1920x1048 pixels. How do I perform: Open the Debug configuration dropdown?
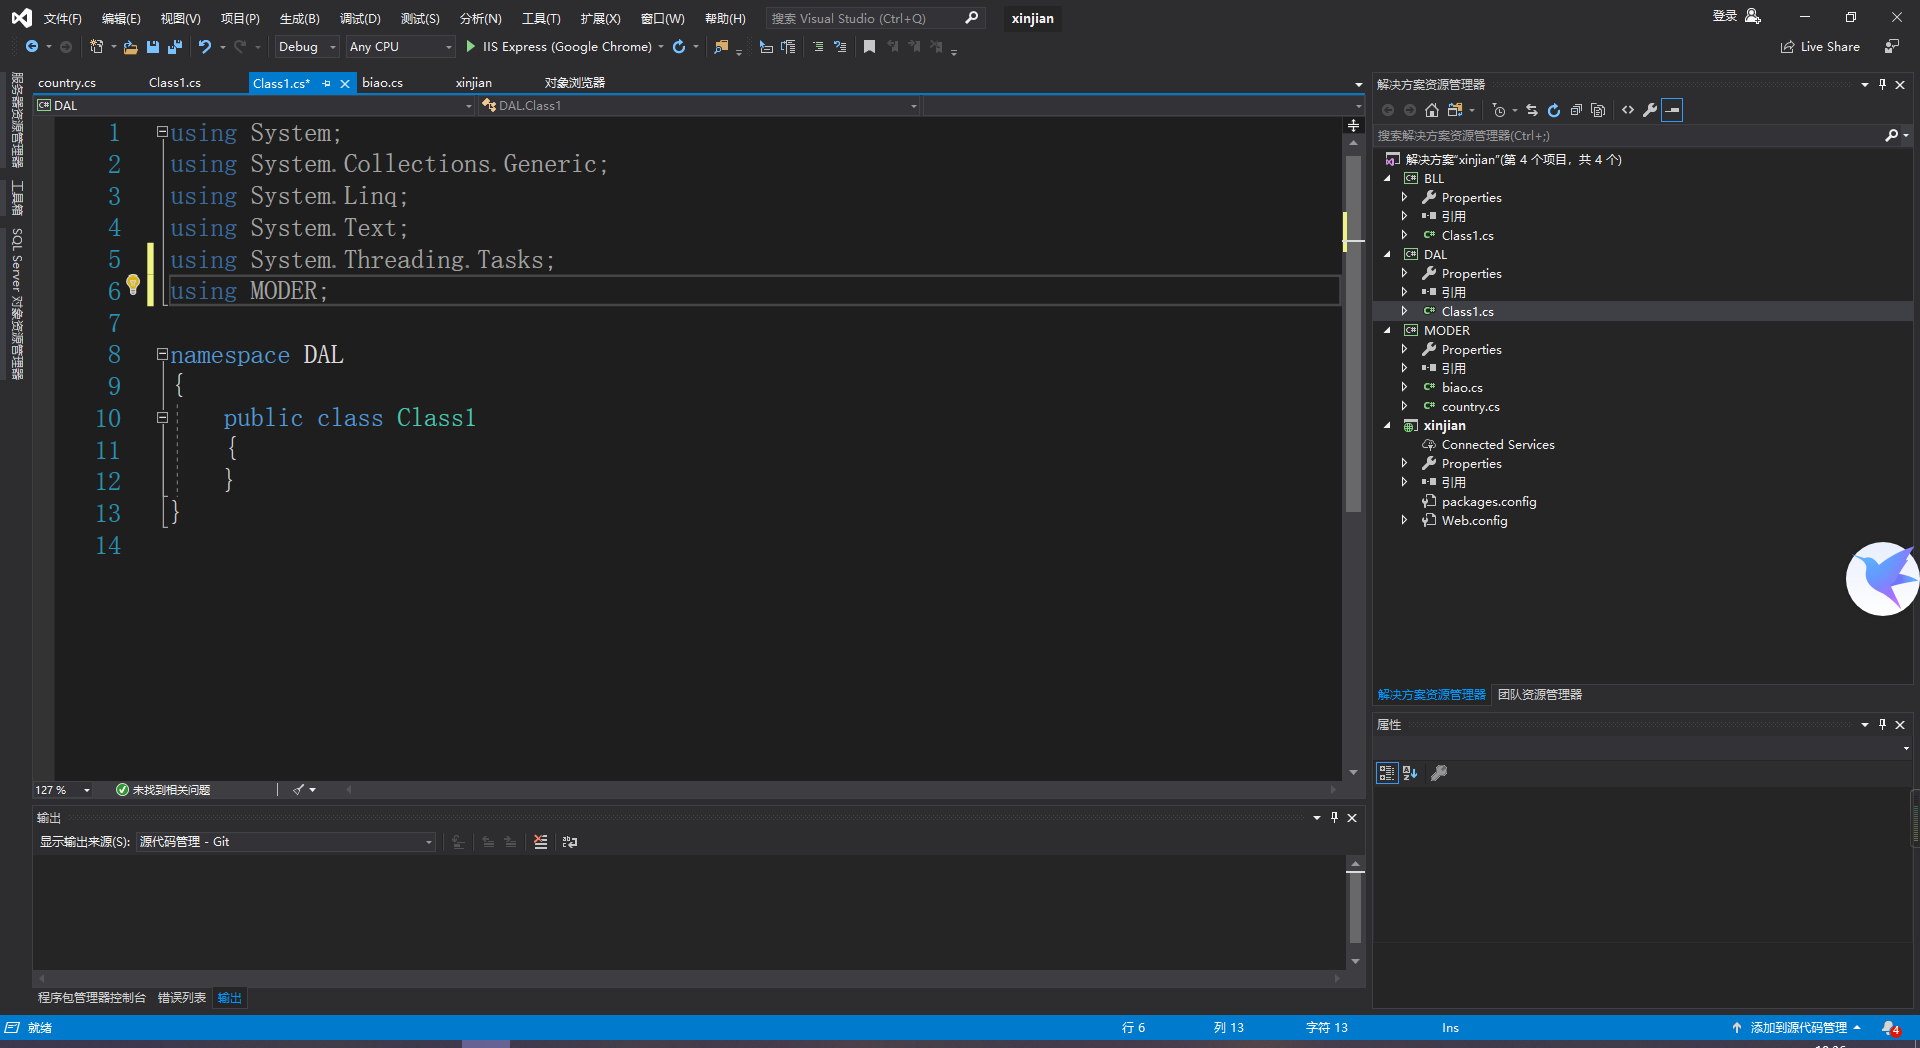(307, 47)
